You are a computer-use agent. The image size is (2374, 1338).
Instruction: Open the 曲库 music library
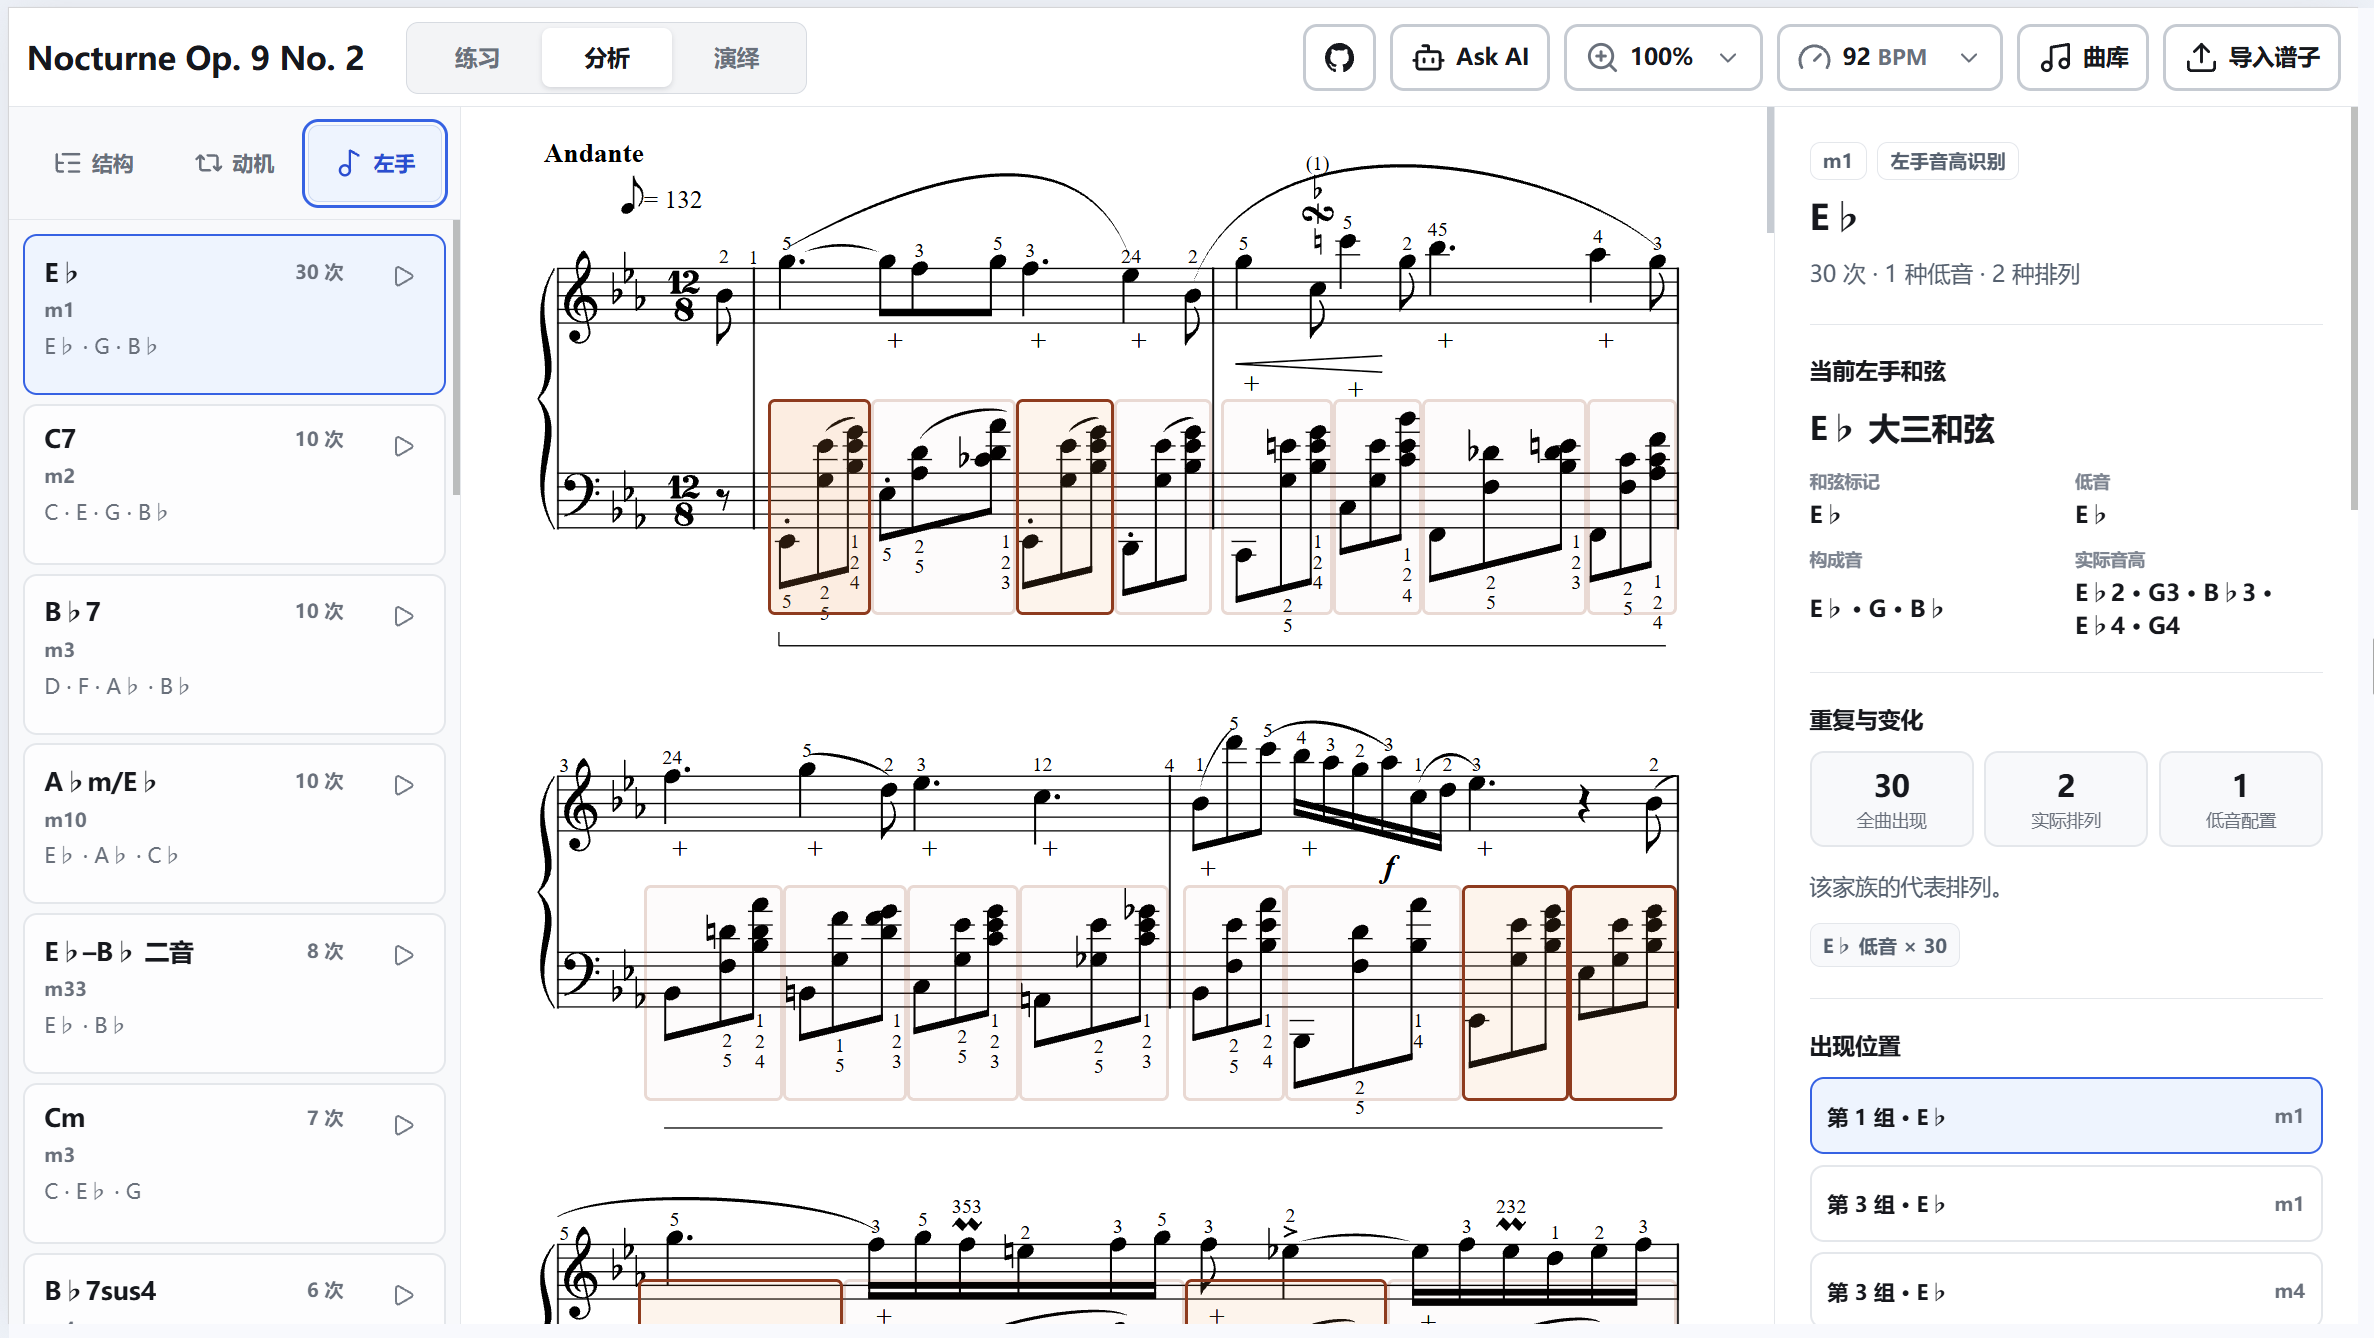pos(2083,58)
